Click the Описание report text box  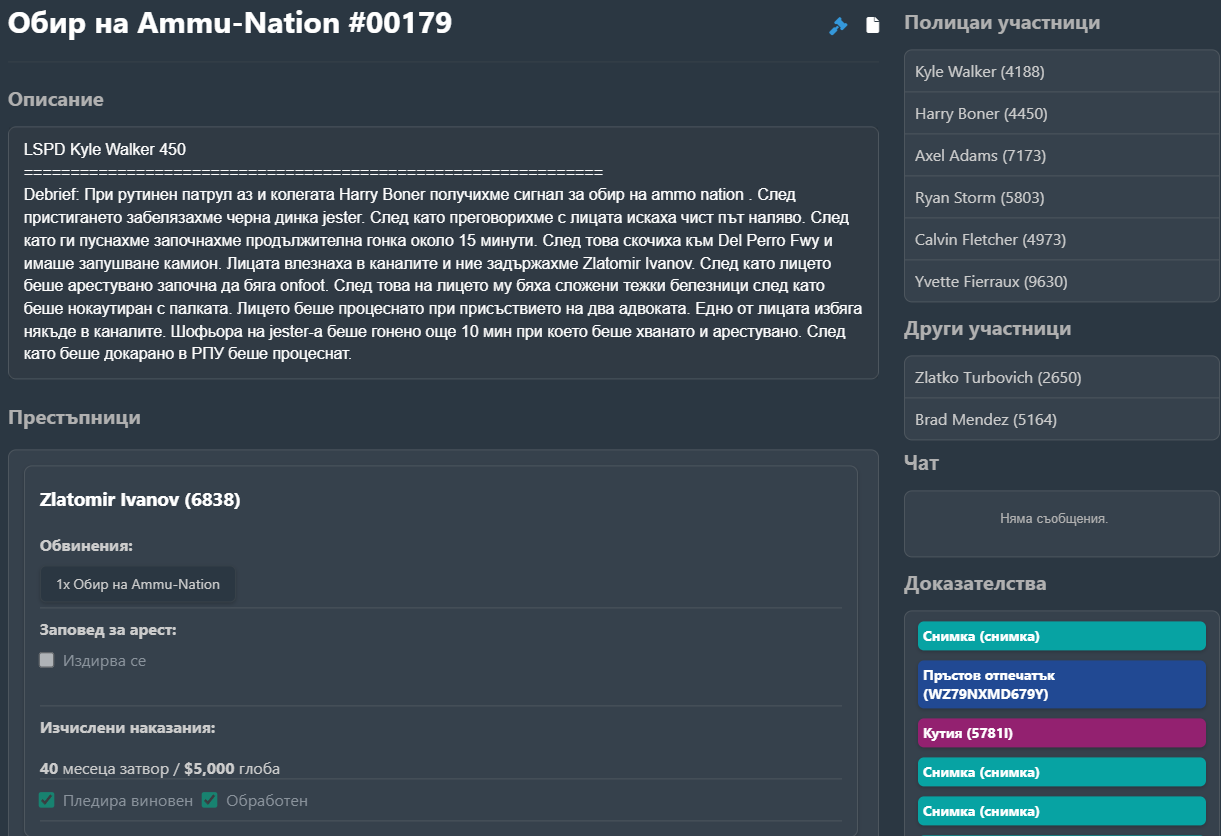click(x=443, y=252)
